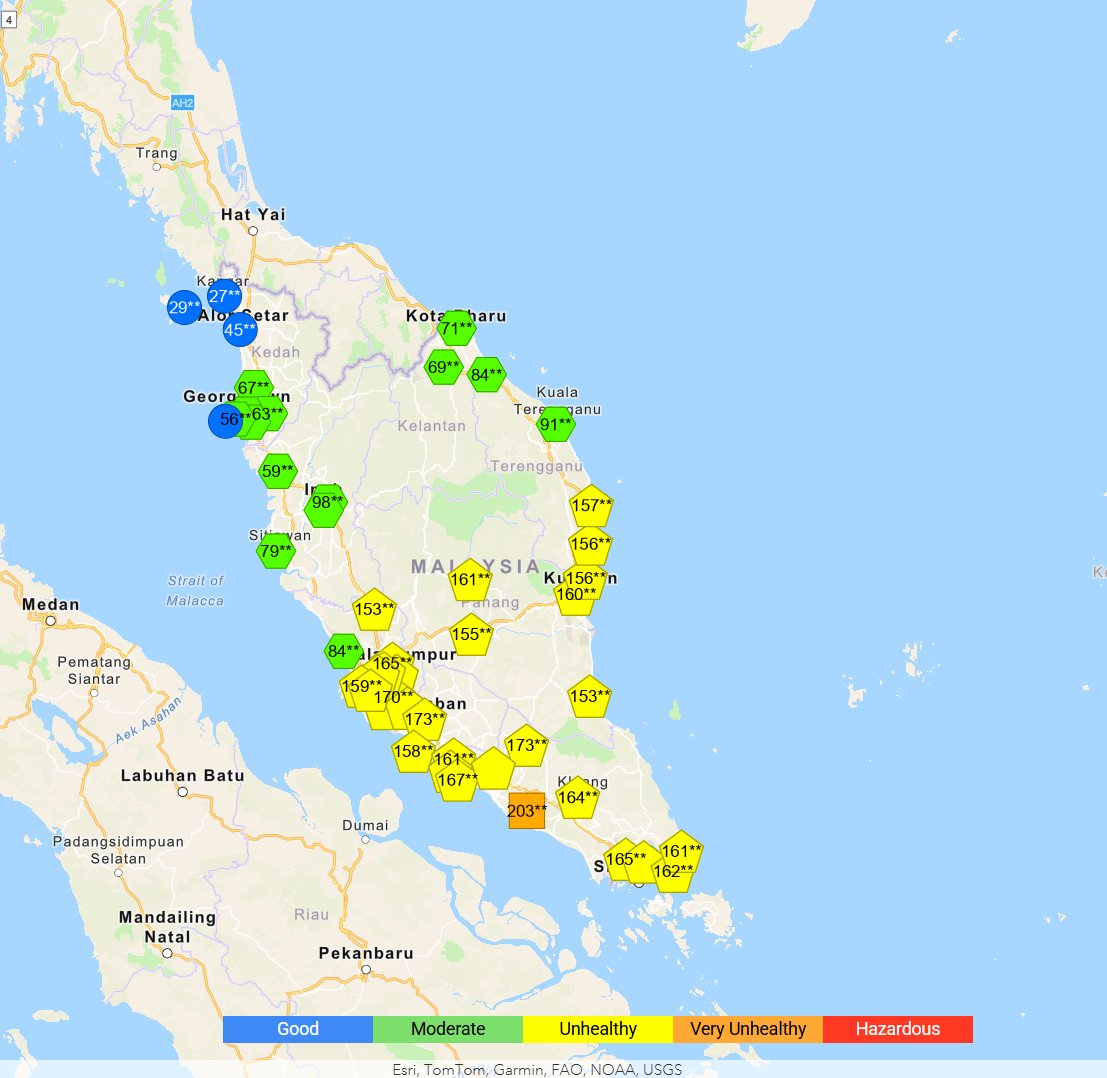Click the orange 203** Very Unhealthy square marker
The height and width of the screenshot is (1078, 1107).
pos(527,810)
